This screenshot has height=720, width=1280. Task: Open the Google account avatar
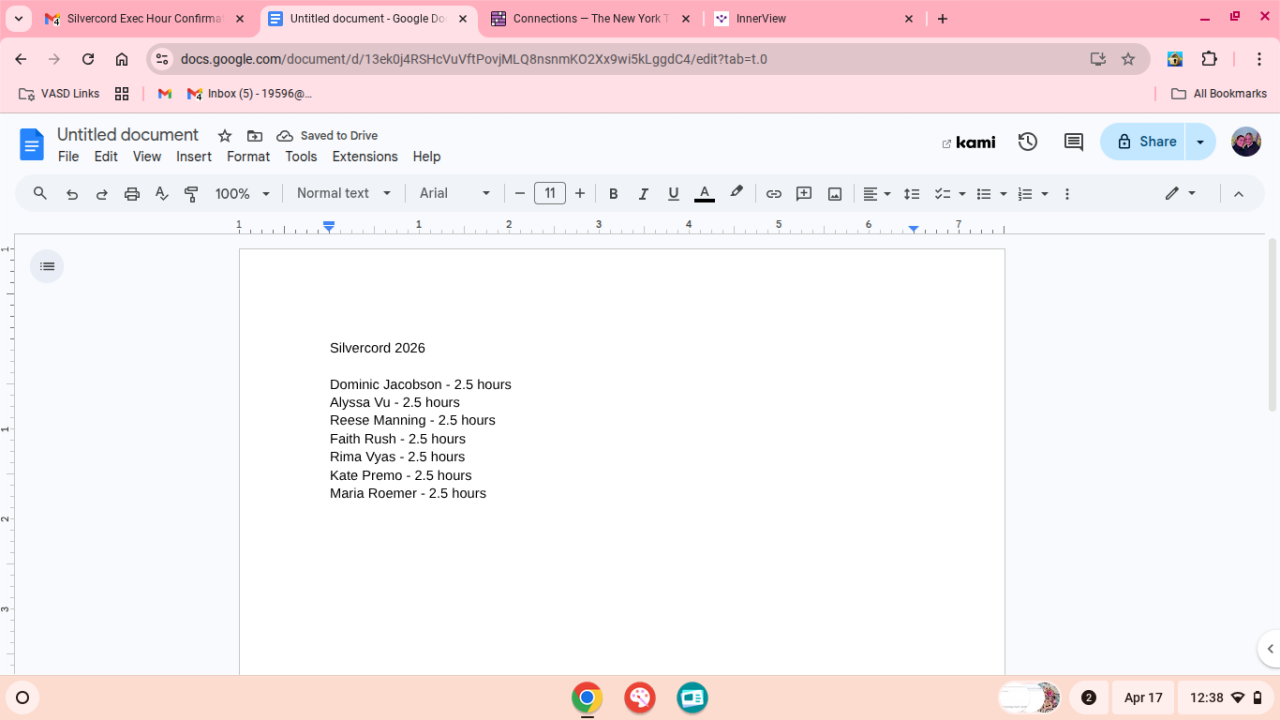[x=1246, y=142]
